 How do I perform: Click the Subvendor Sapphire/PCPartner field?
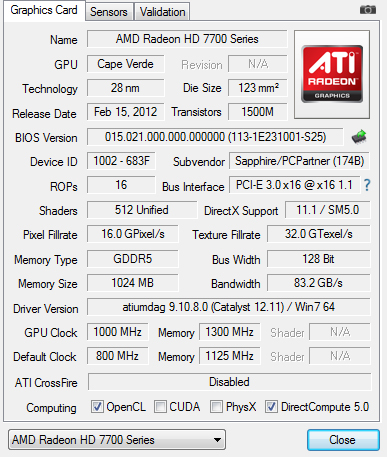tap(299, 161)
